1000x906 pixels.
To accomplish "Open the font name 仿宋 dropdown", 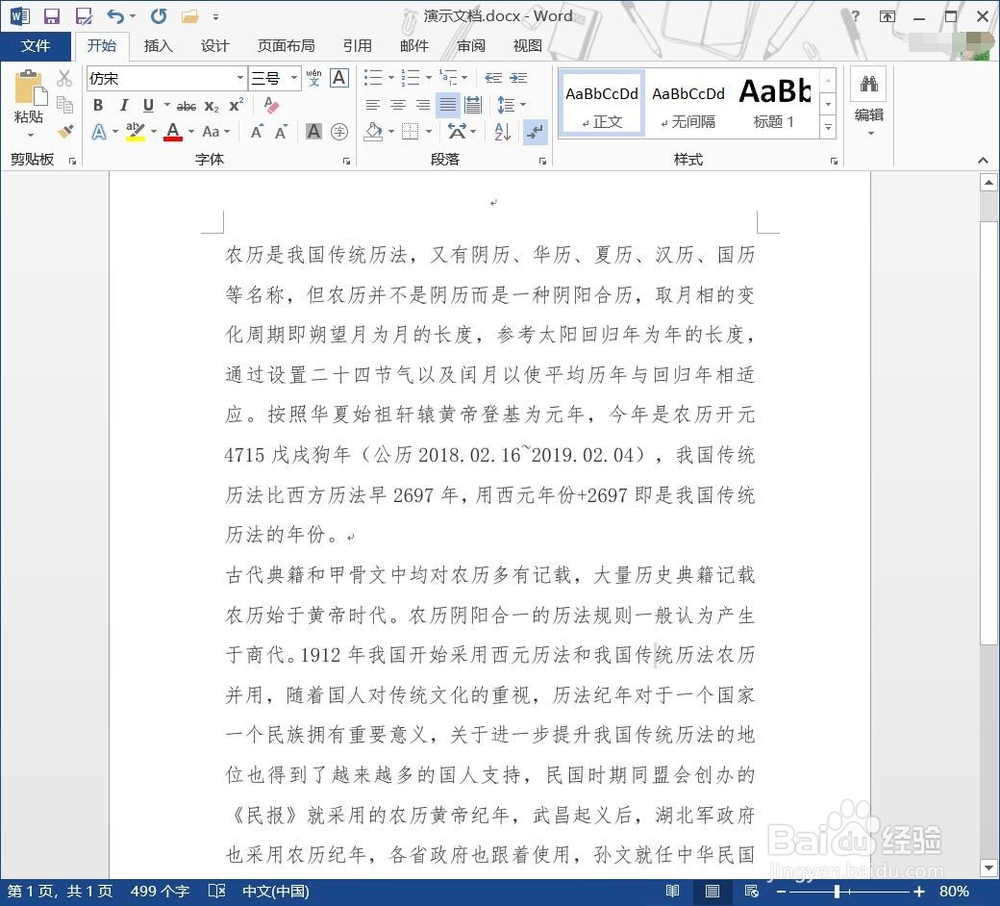I will [x=240, y=78].
